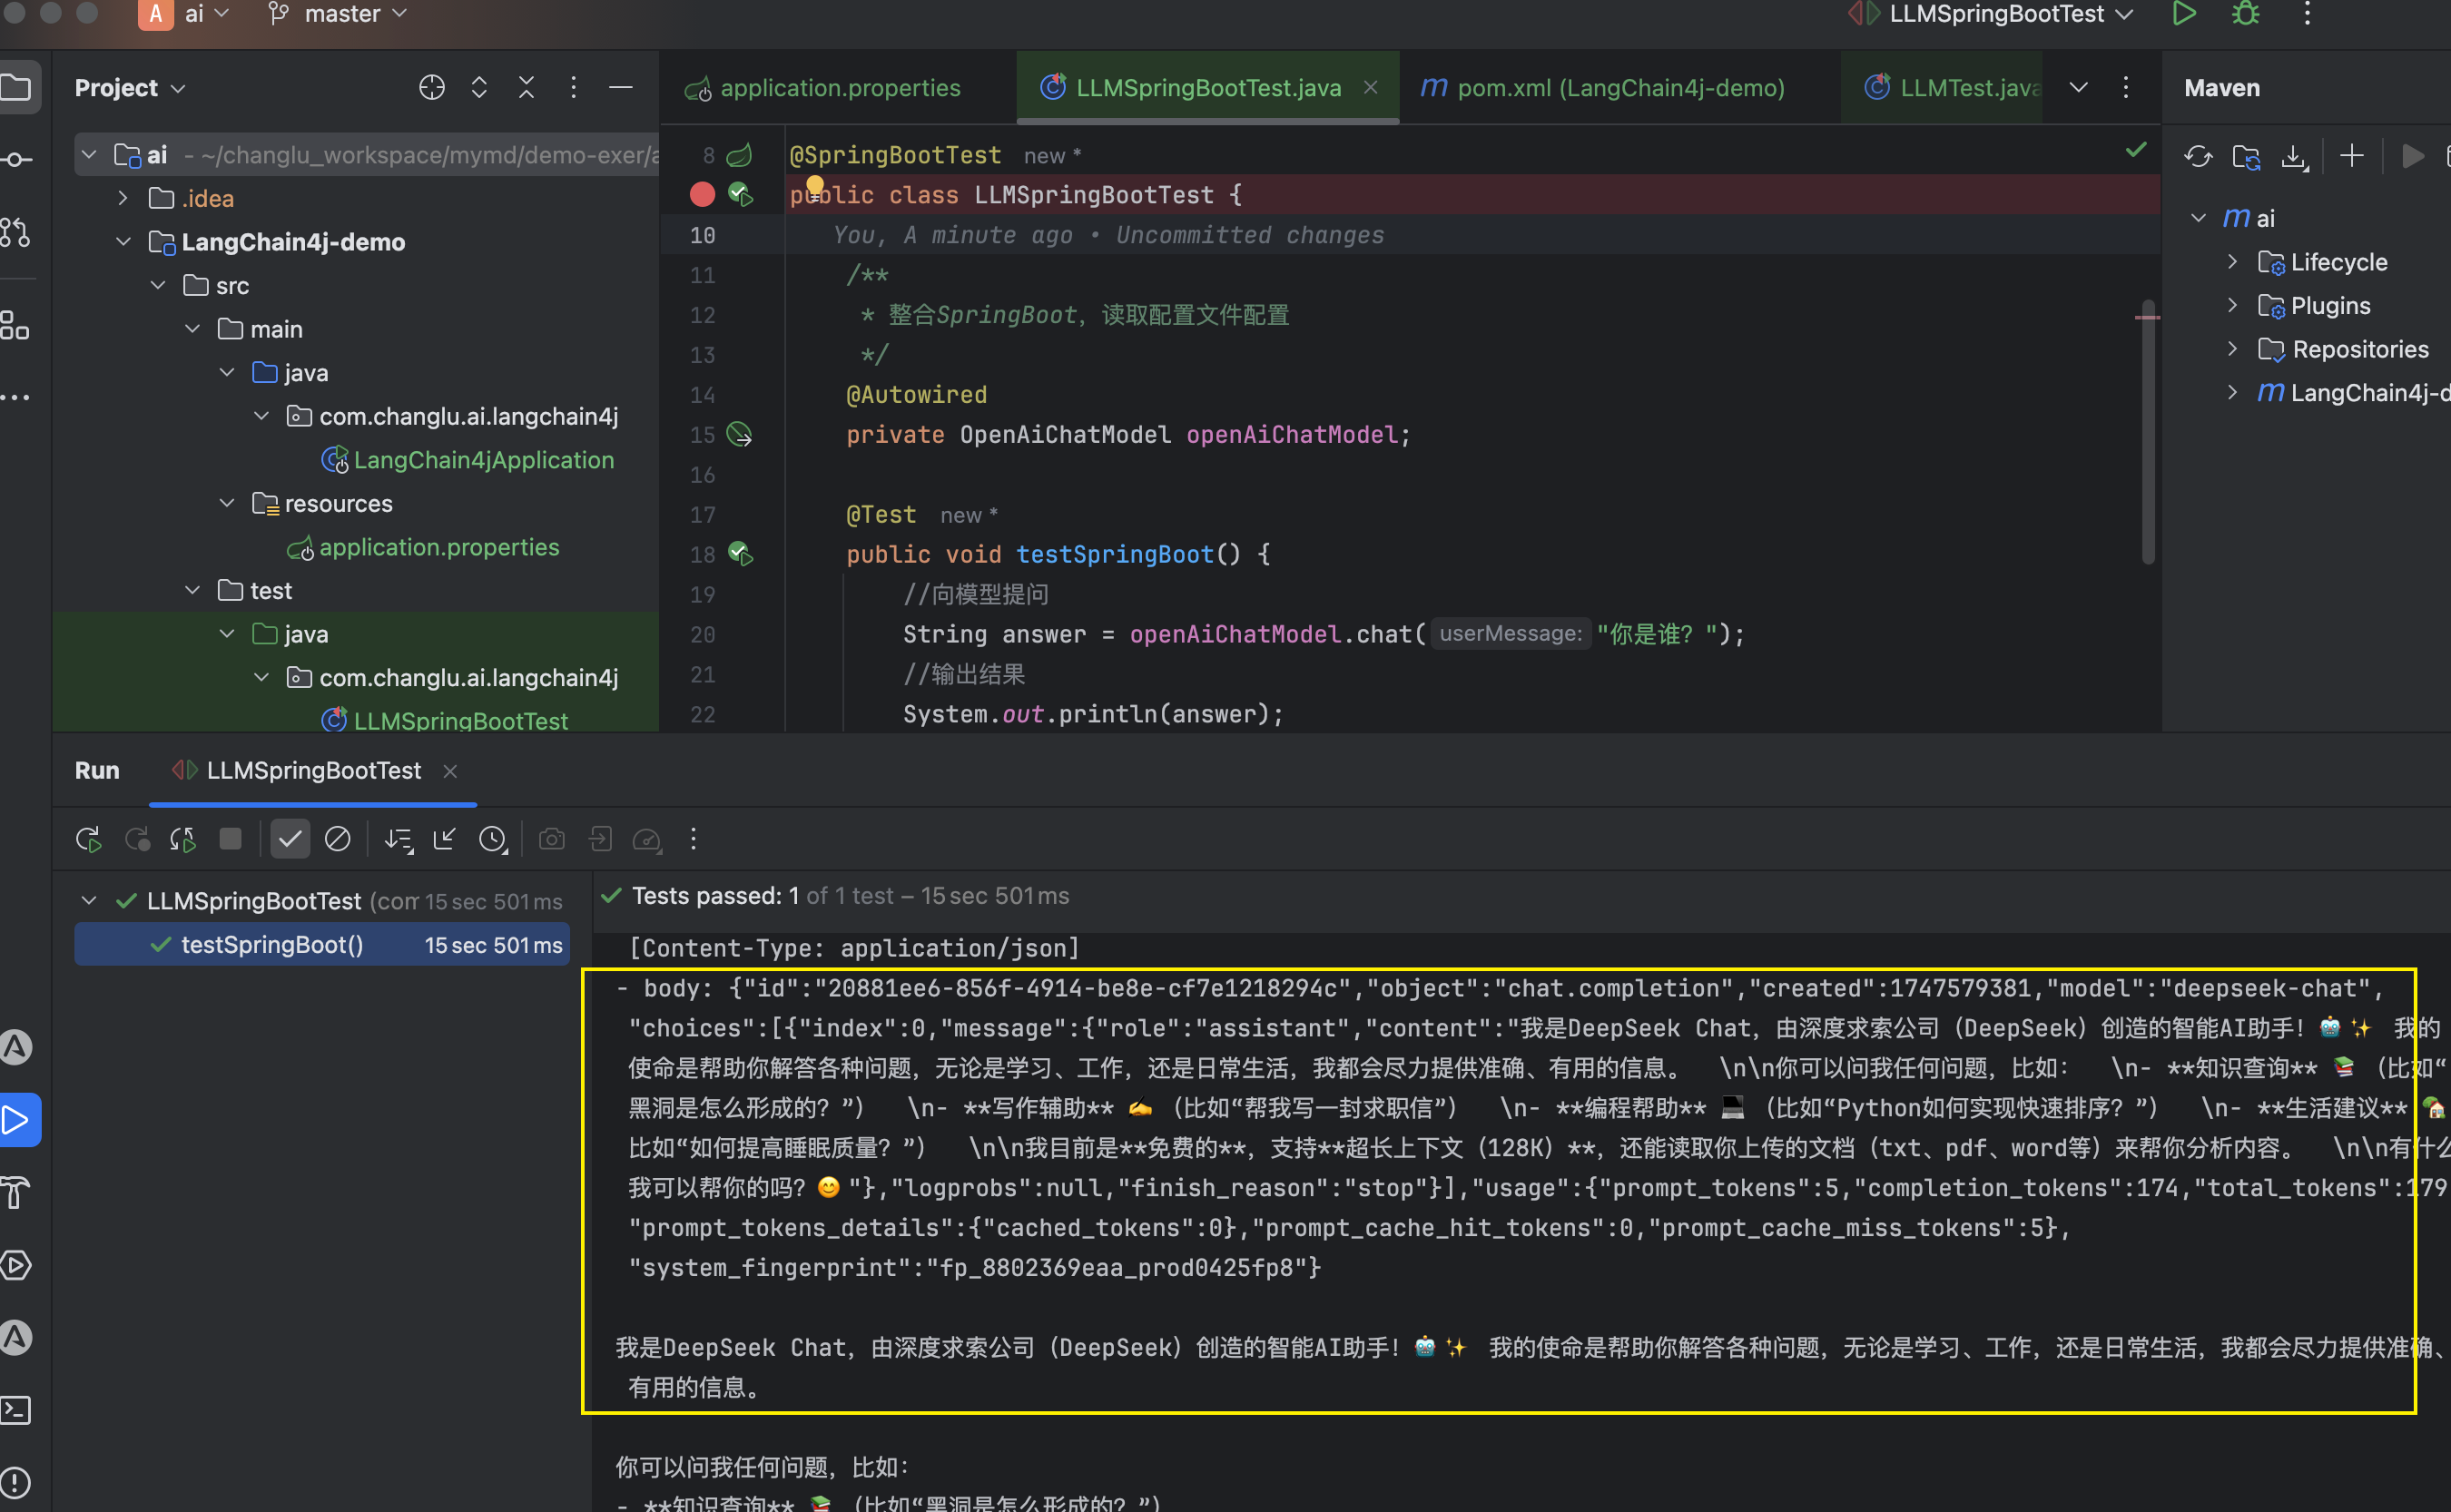Select testSpringBoot() test result row
The image size is (2451, 1512).
(322, 944)
